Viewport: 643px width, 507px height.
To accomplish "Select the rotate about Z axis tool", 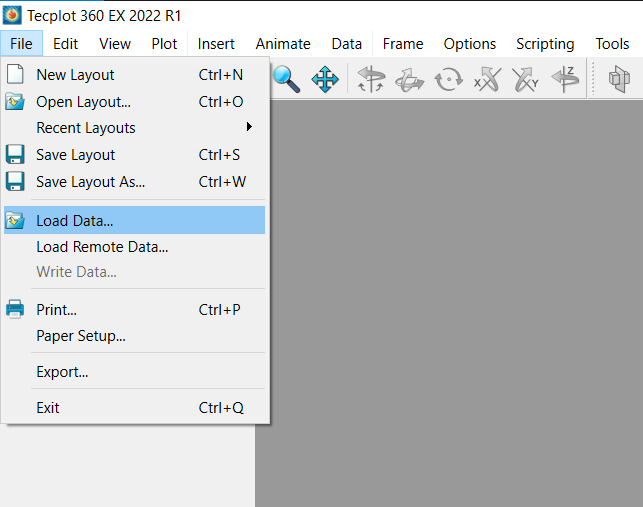I will click(x=565, y=79).
